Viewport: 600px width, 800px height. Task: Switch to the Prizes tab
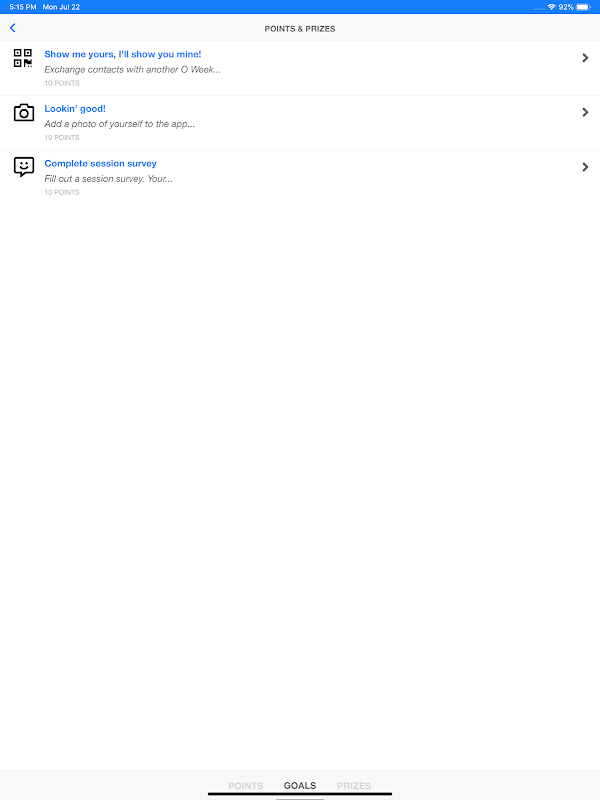354,785
